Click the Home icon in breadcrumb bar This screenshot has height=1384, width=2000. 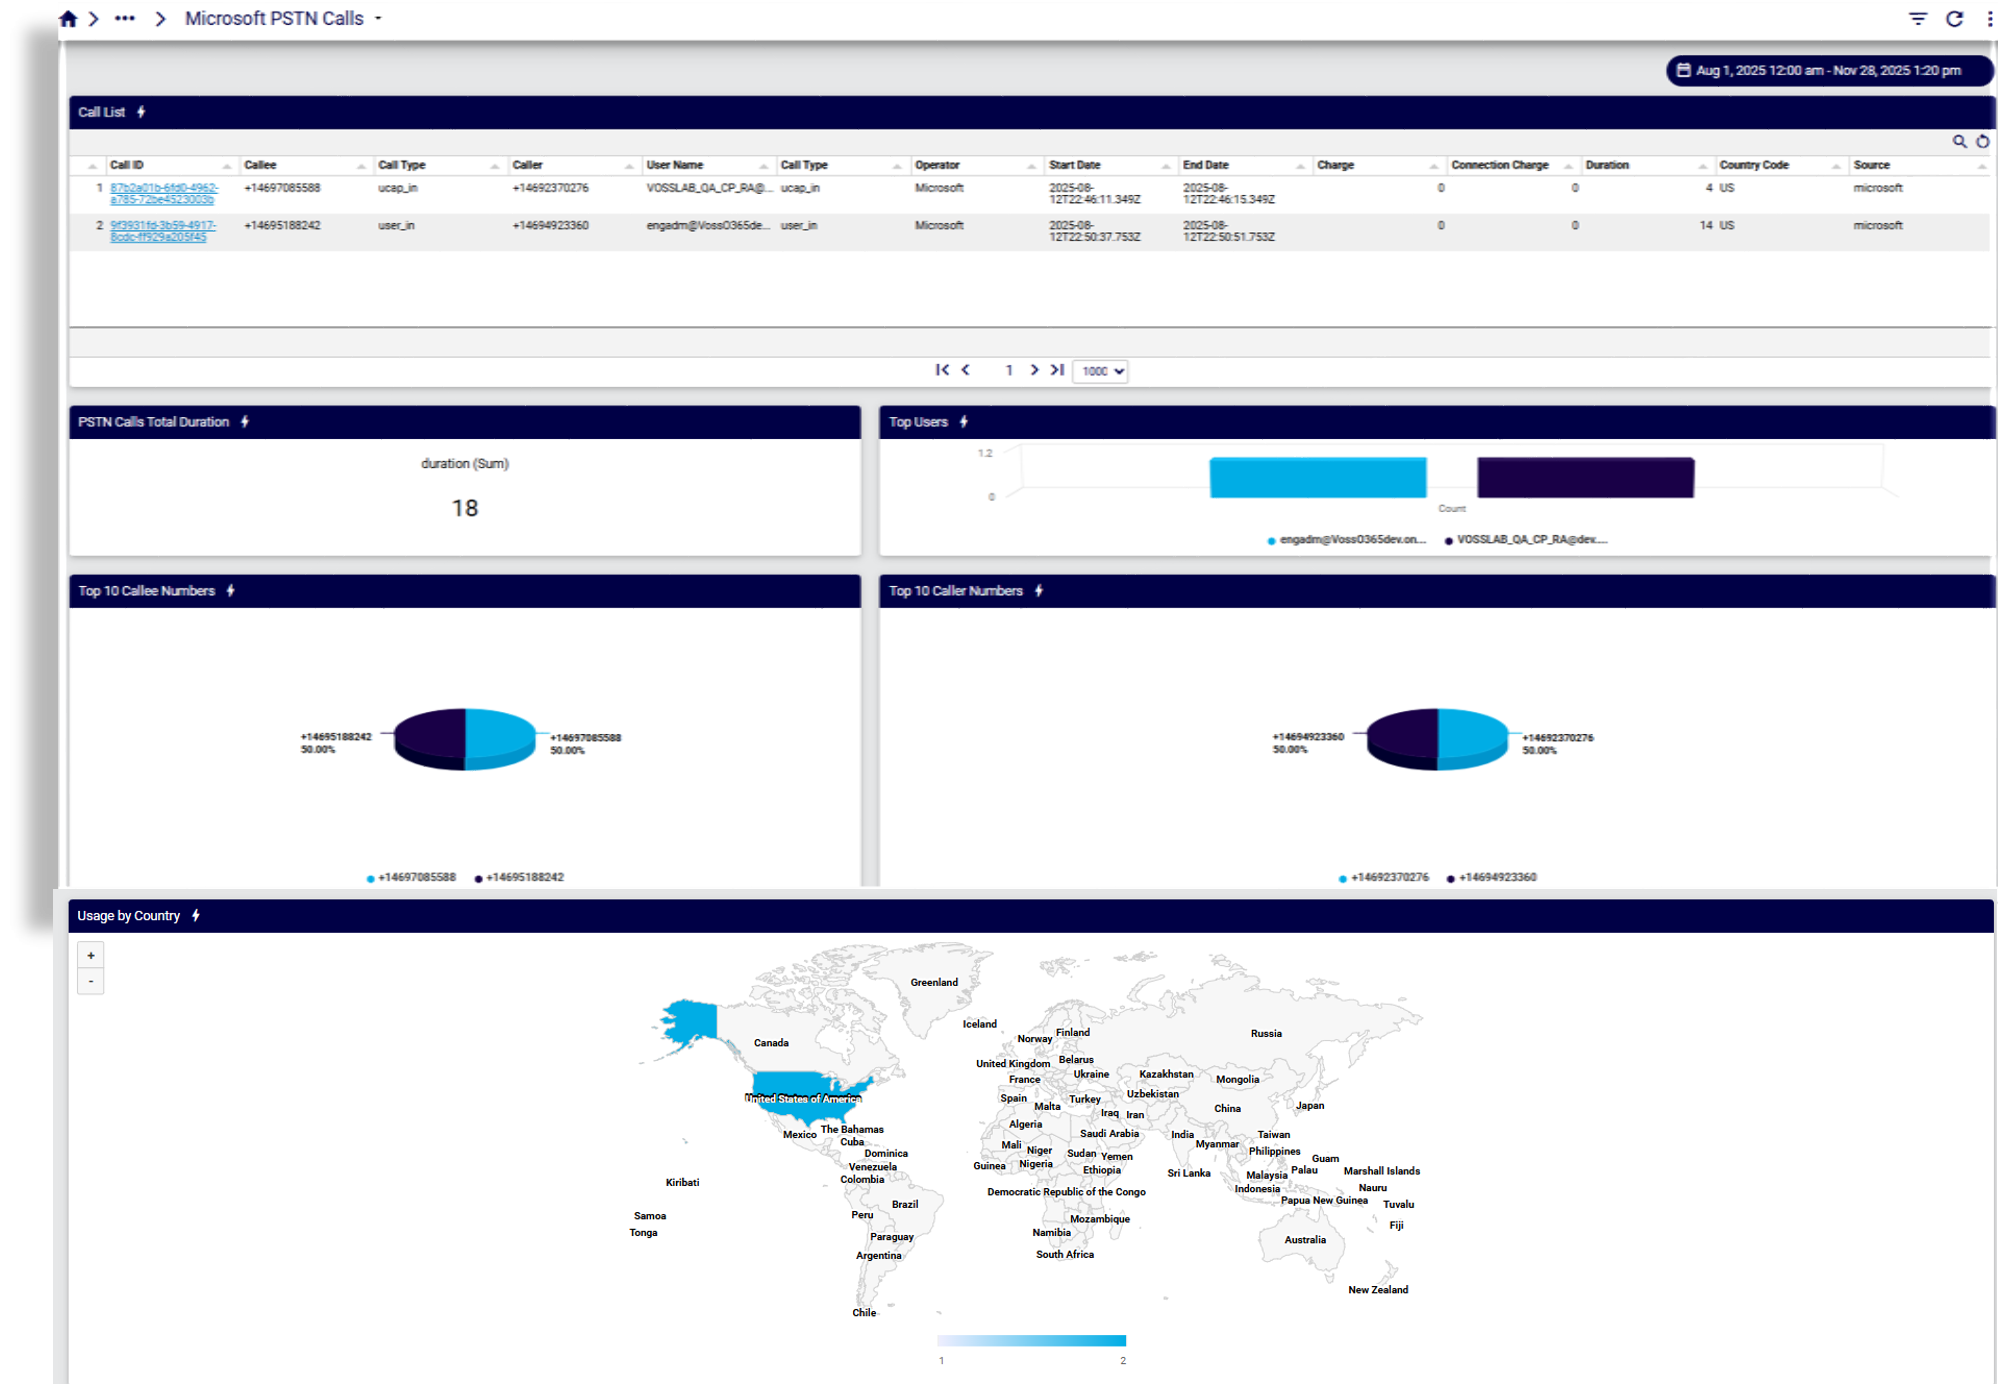(68, 17)
